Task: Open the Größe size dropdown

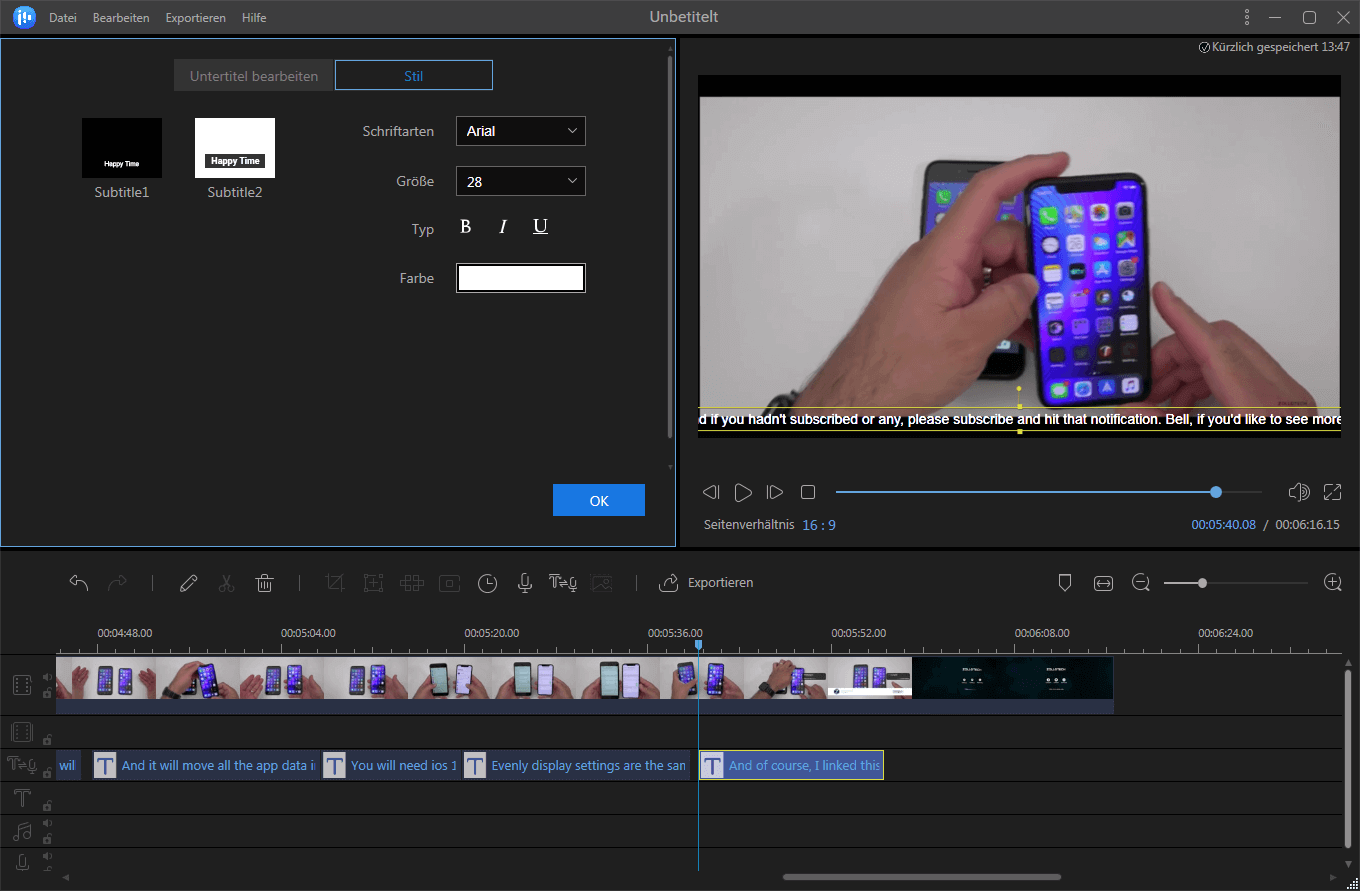Action: 520,181
